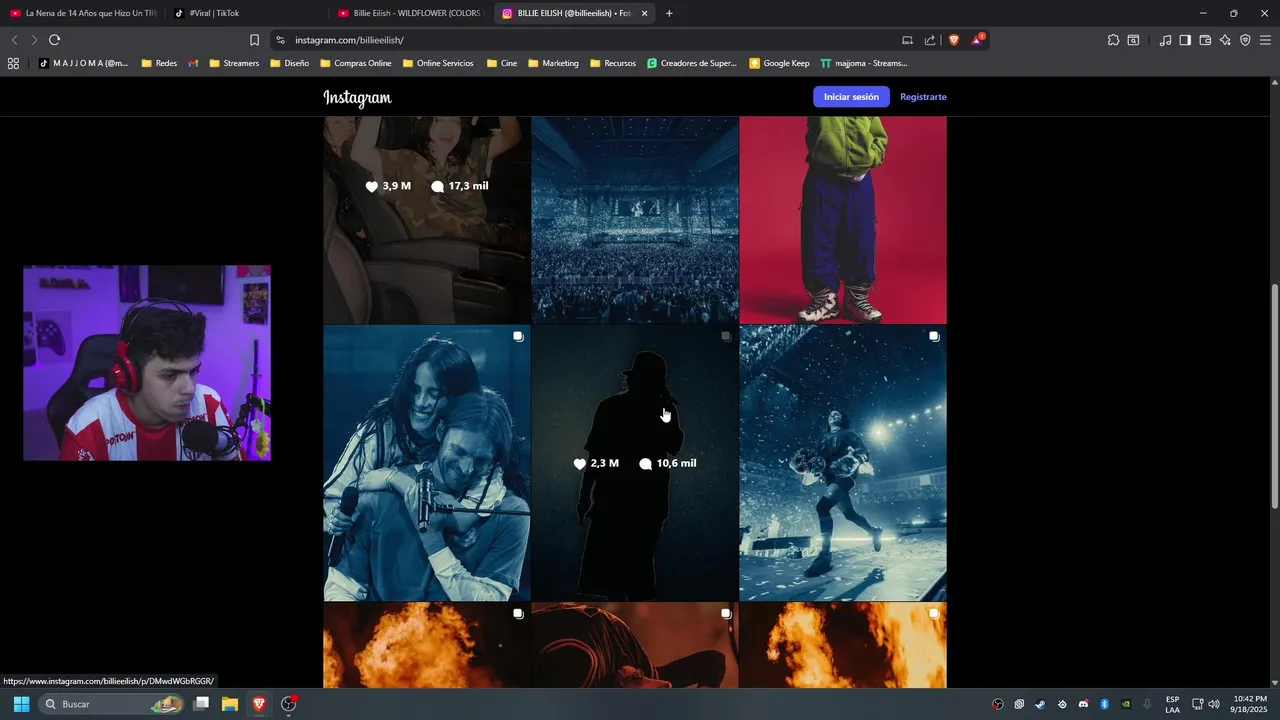1280x720 pixels.
Task: Open the Discord tray icon
Action: pyautogui.click(x=1083, y=704)
